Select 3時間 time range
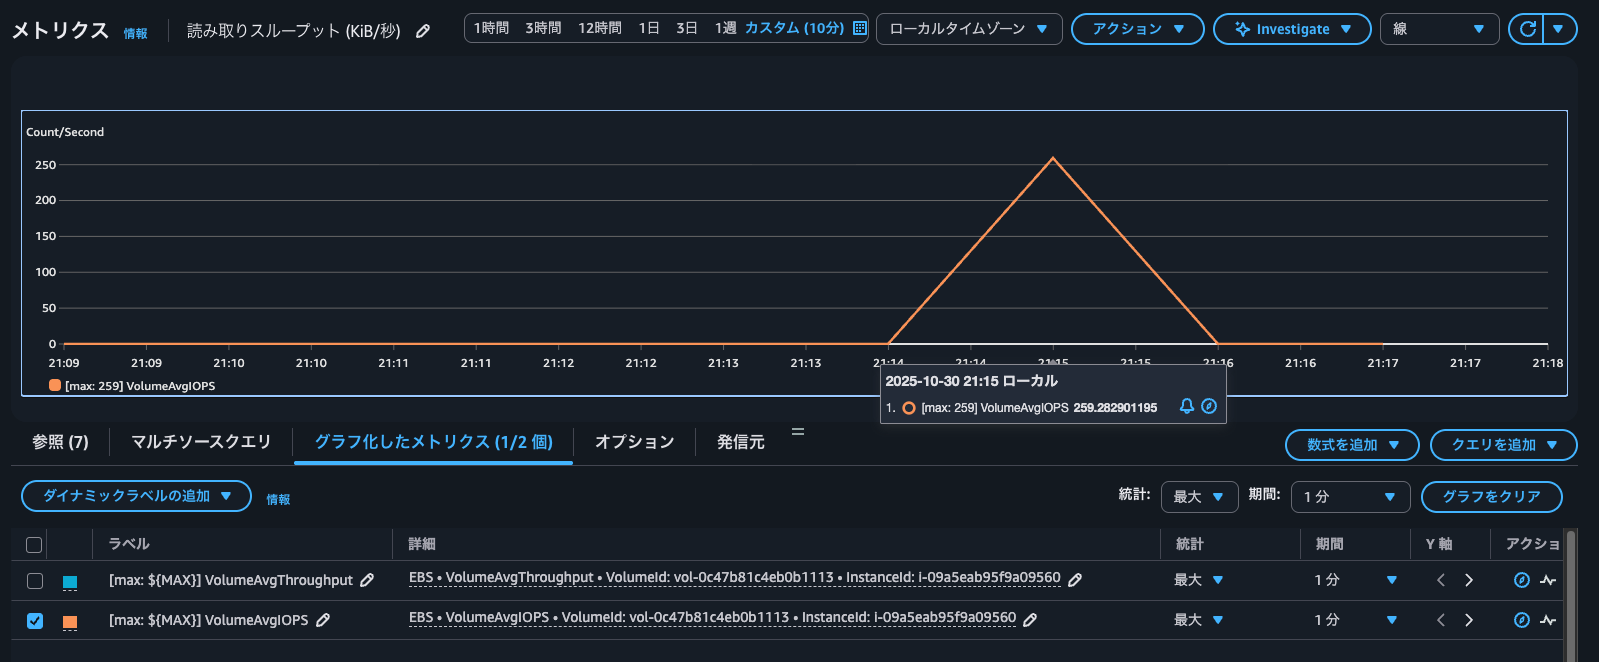 [543, 28]
